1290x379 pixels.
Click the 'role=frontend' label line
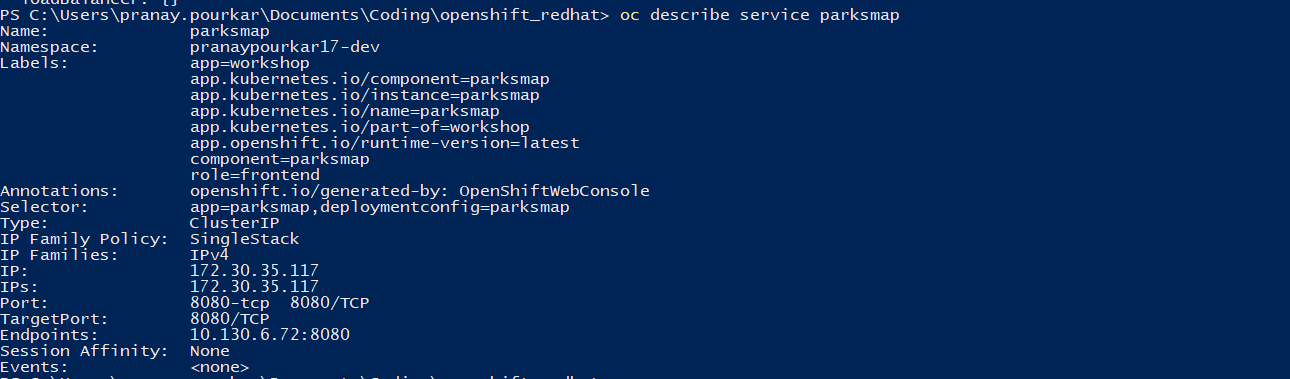255,175
